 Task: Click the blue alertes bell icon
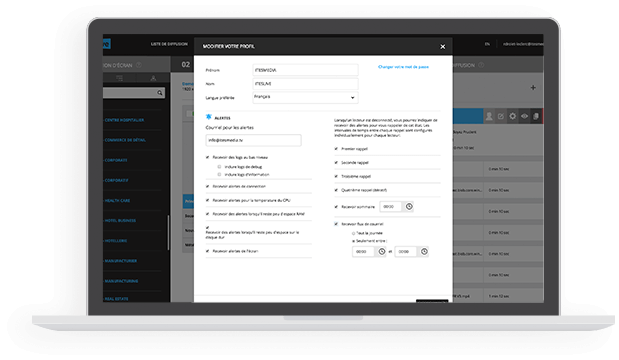coord(208,117)
